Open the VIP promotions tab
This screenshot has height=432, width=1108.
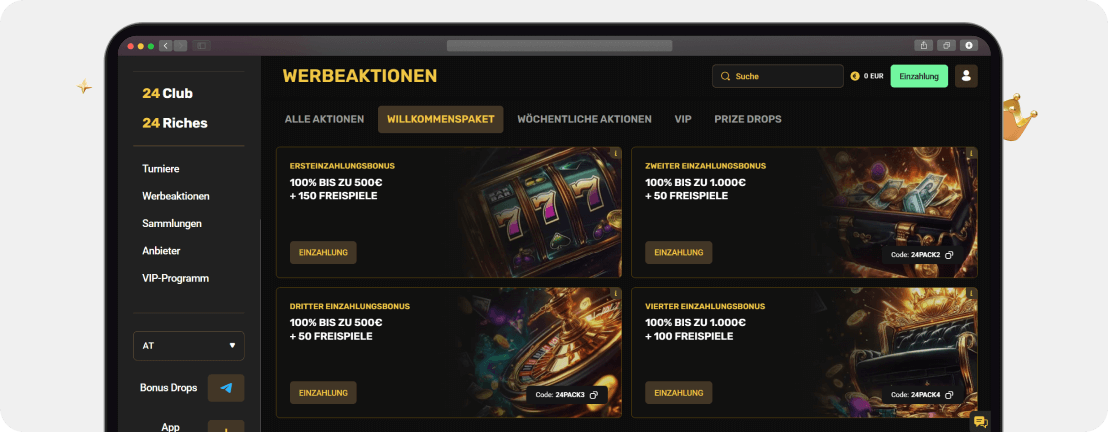(683, 119)
